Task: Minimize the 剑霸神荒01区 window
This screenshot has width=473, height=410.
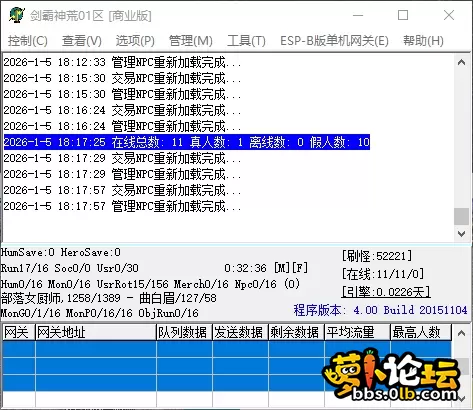Action: [x=358, y=15]
